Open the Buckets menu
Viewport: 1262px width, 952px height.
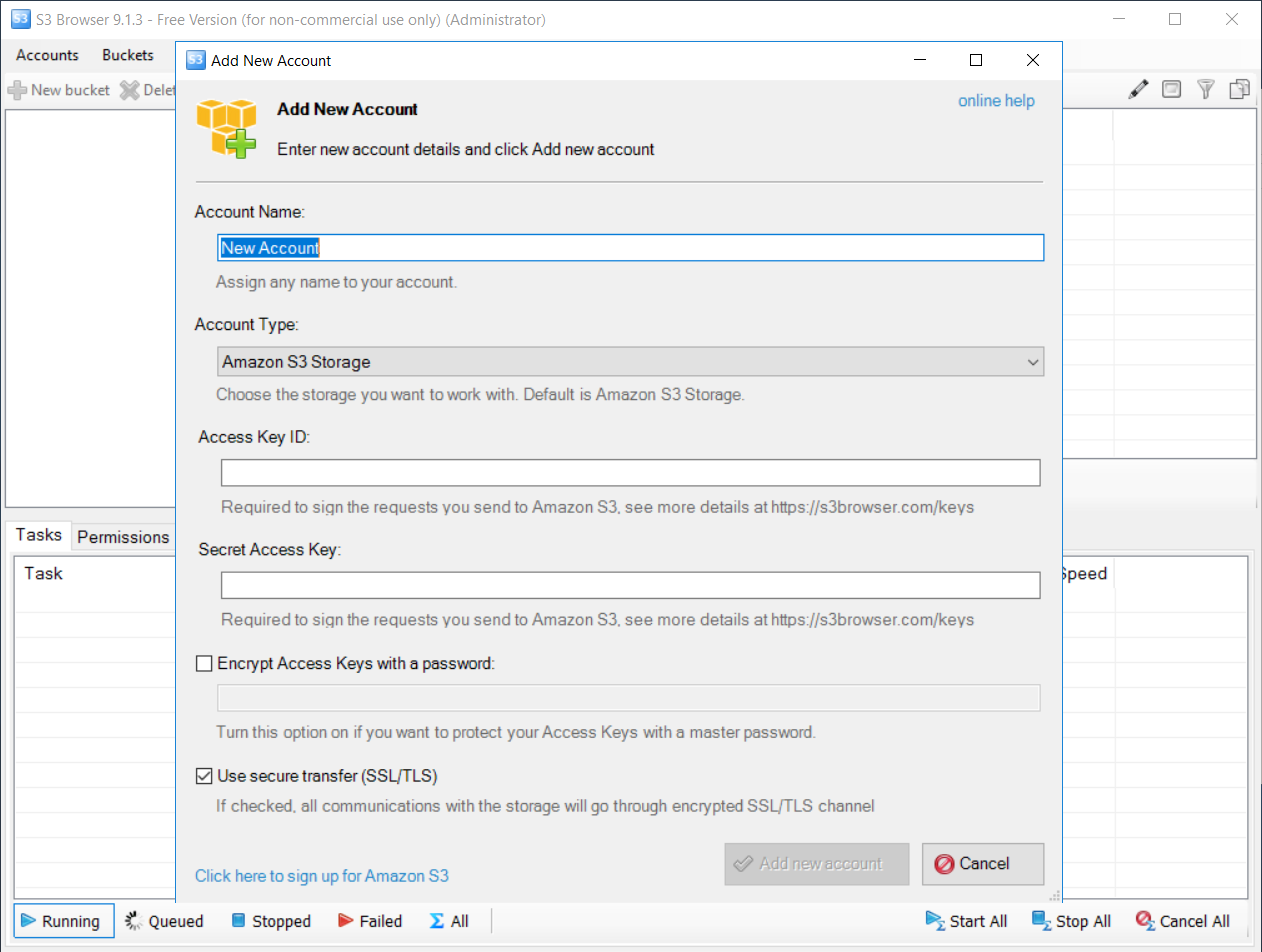pos(128,55)
